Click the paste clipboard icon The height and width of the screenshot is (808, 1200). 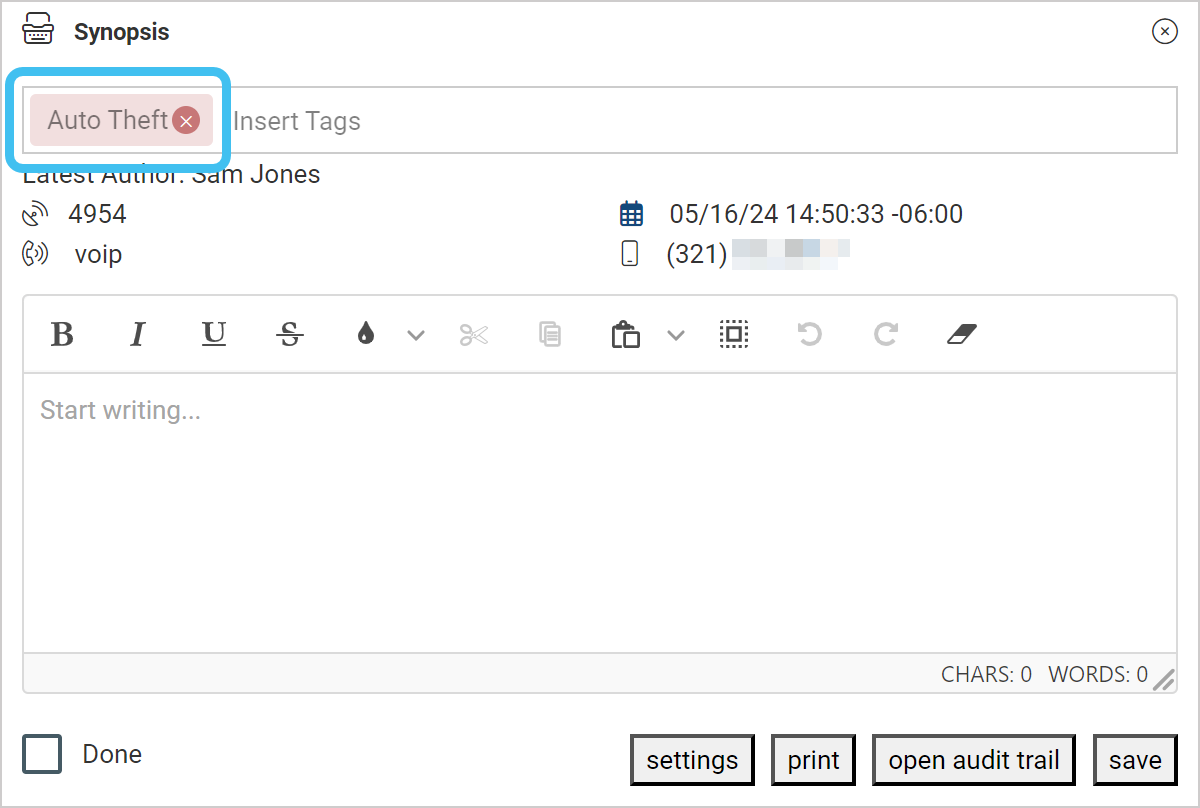(626, 334)
